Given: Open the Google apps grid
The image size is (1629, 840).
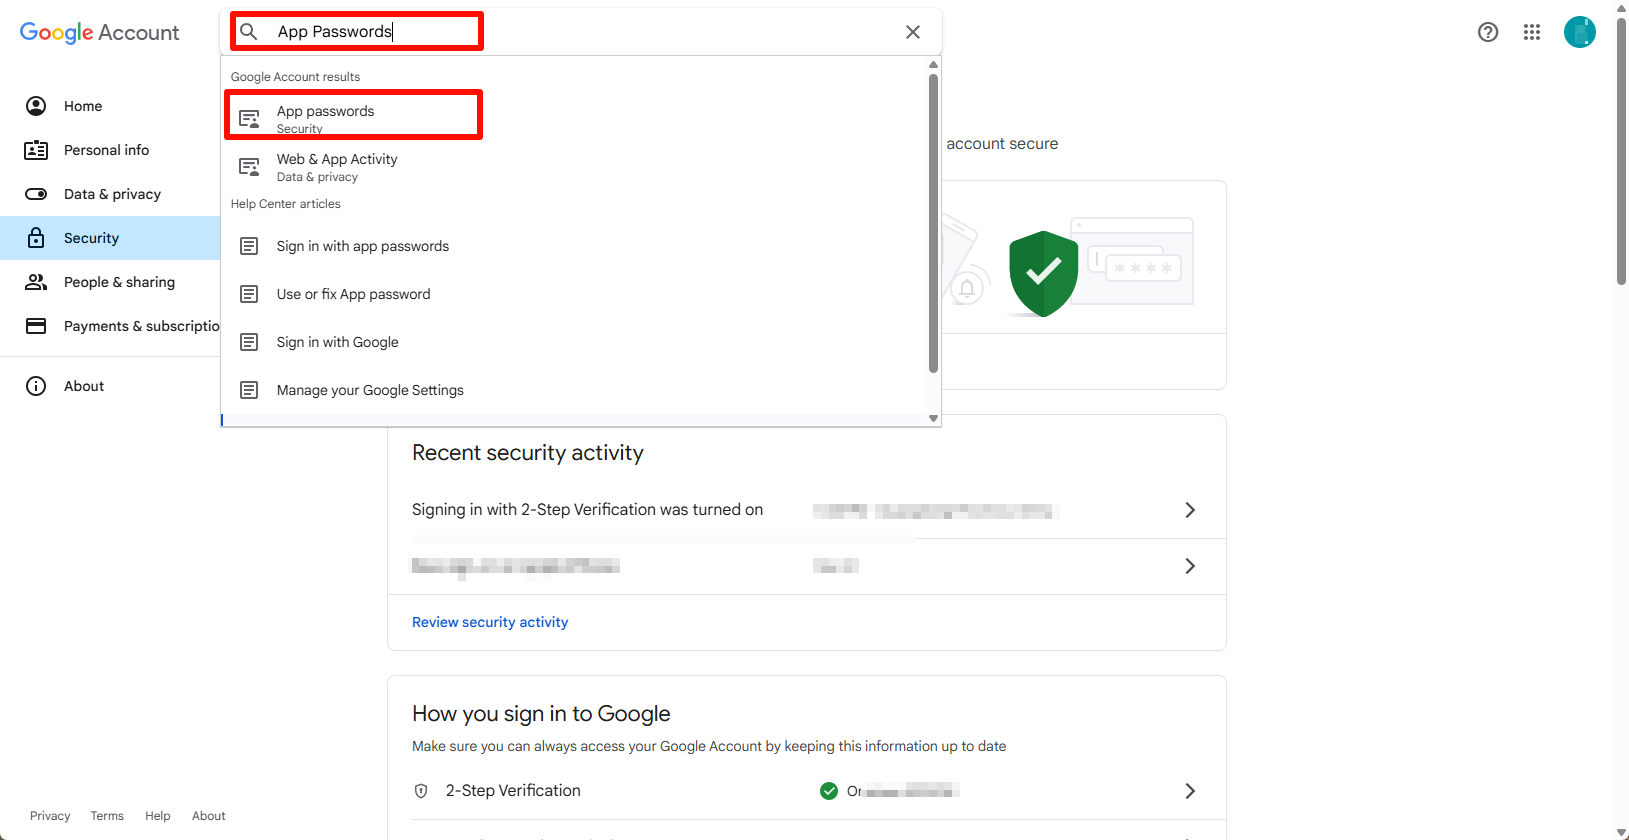Looking at the screenshot, I should (1531, 32).
